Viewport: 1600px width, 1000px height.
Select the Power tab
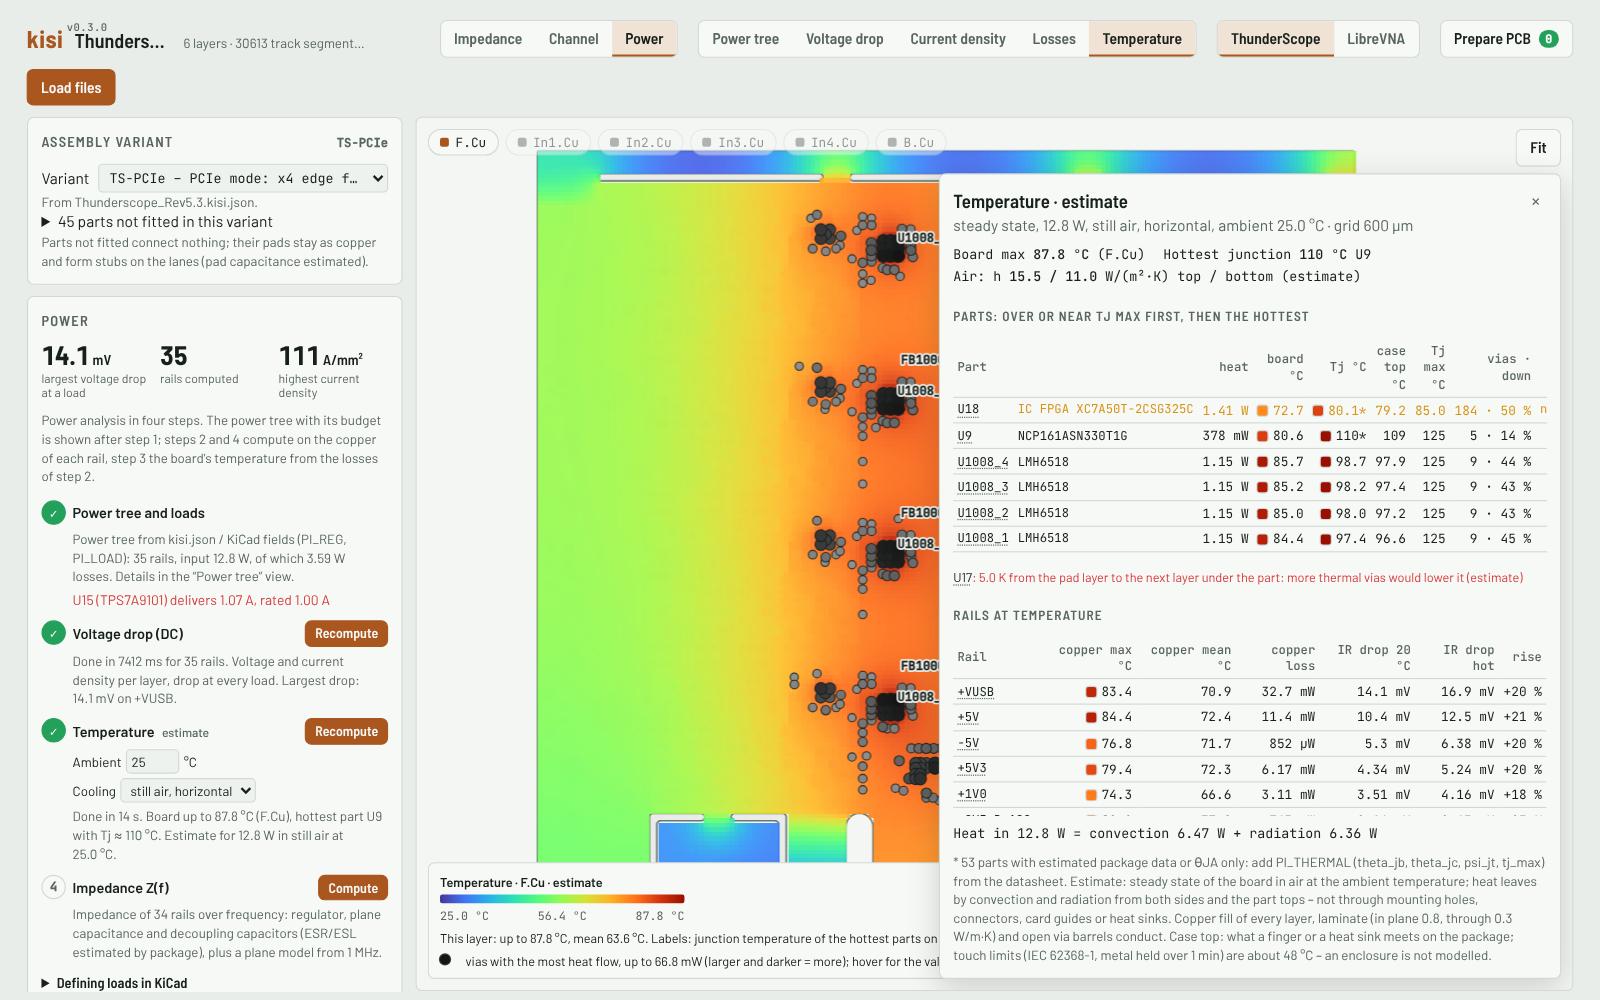644,39
